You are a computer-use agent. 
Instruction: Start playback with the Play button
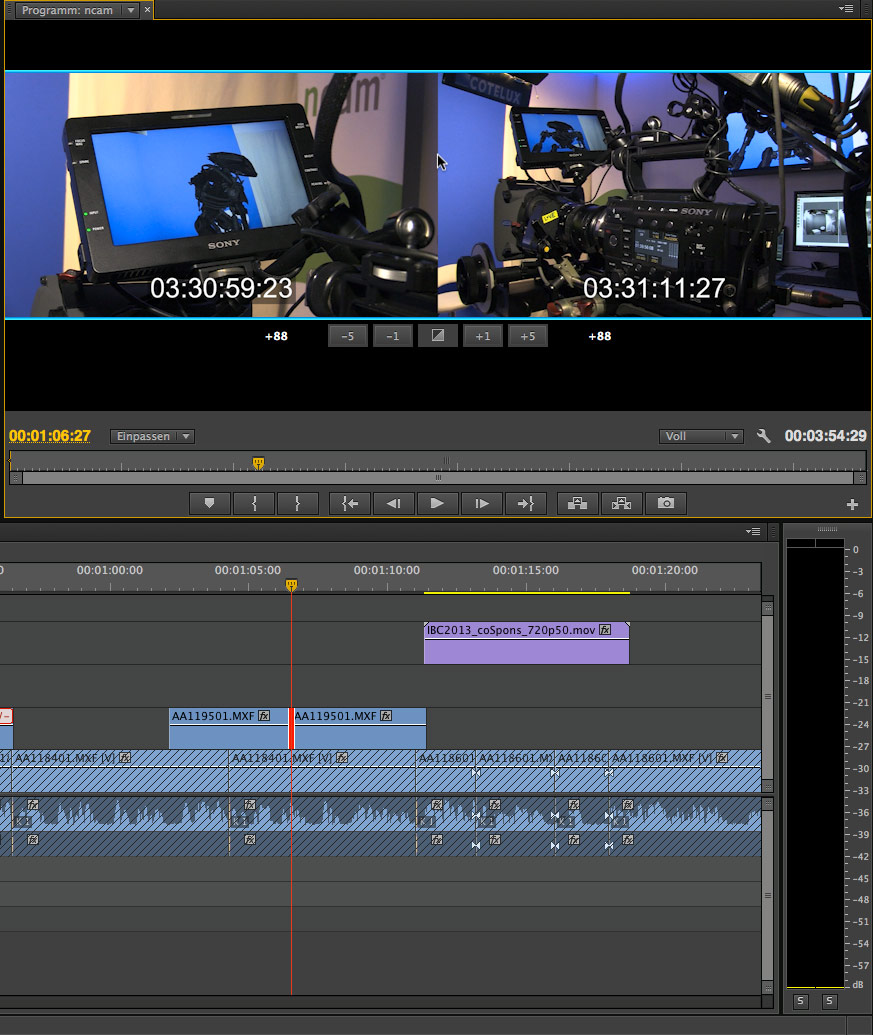pyautogui.click(x=437, y=503)
